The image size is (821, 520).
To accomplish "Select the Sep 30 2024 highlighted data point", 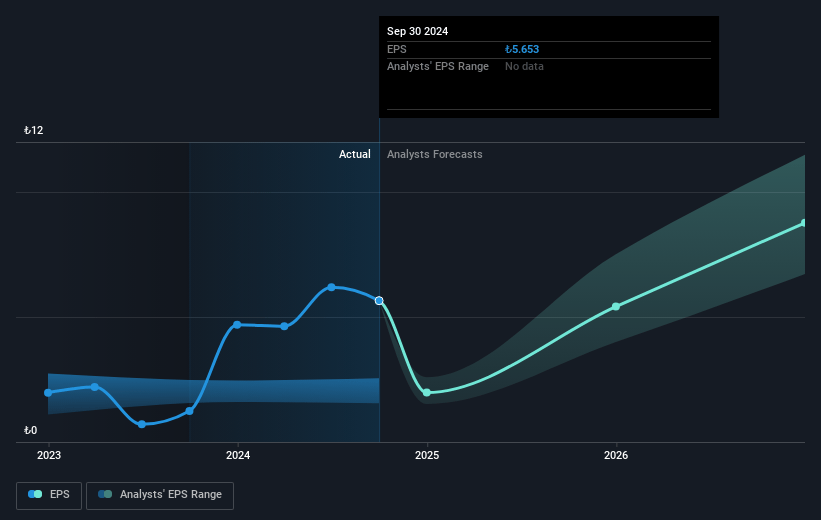I will [379, 301].
